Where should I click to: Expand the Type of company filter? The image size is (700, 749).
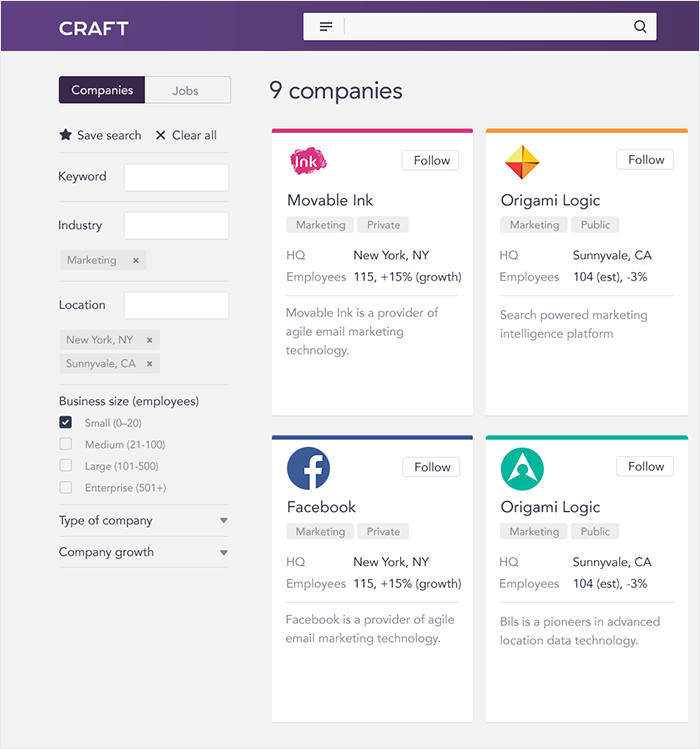(x=223, y=521)
